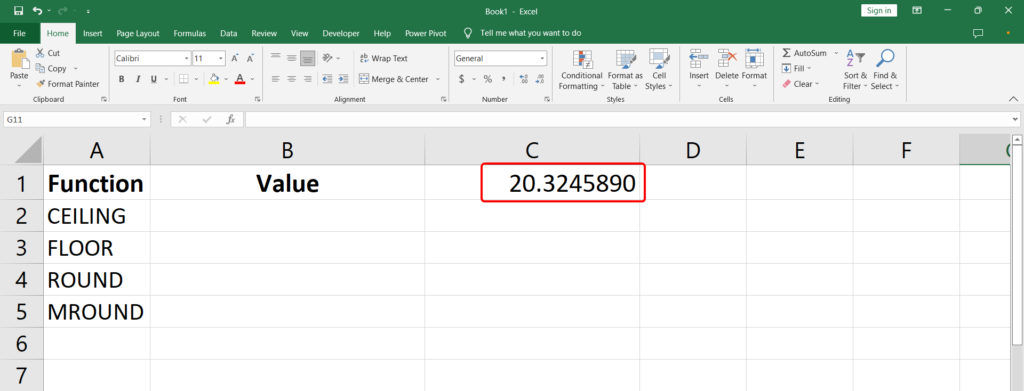Copy the selection
The image size is (1024, 391).
pyautogui.click(x=51, y=69)
